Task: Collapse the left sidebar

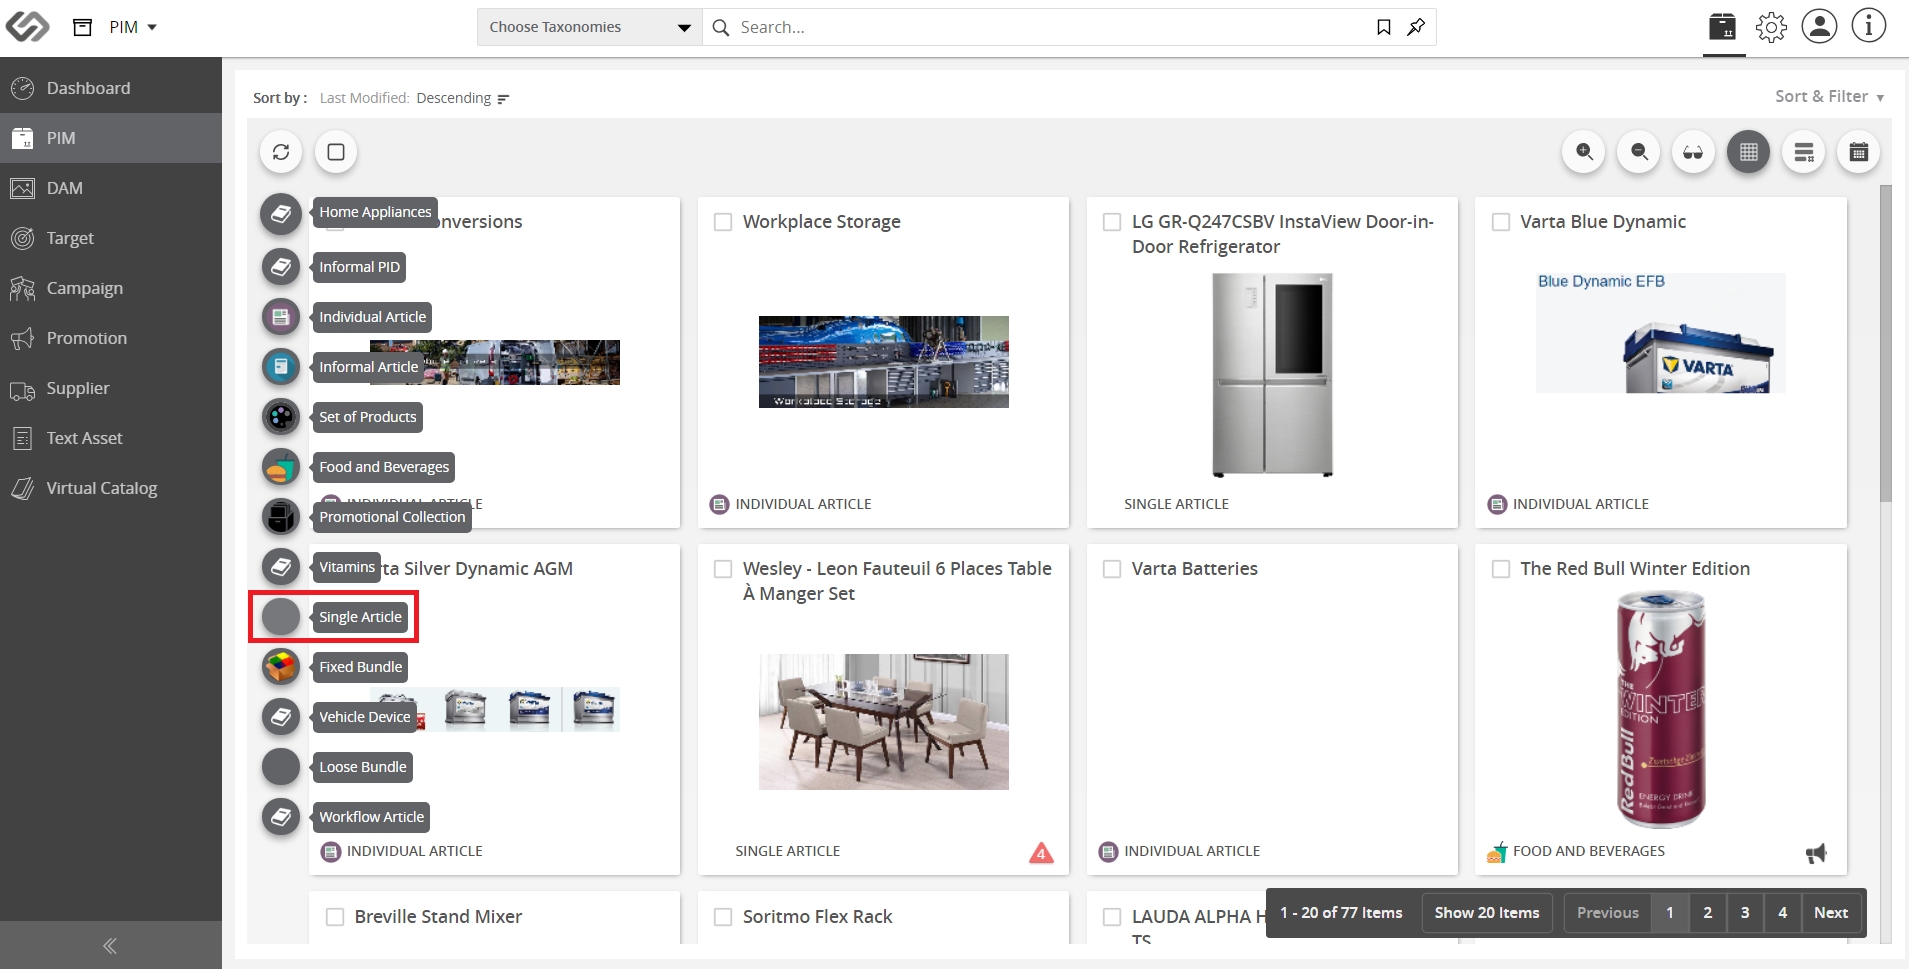Action: coord(110,946)
